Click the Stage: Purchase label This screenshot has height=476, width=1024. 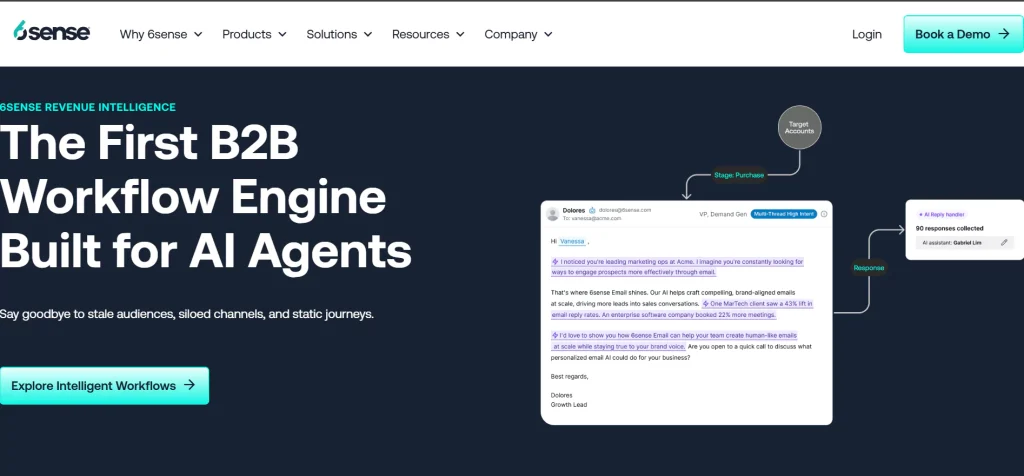pos(739,175)
